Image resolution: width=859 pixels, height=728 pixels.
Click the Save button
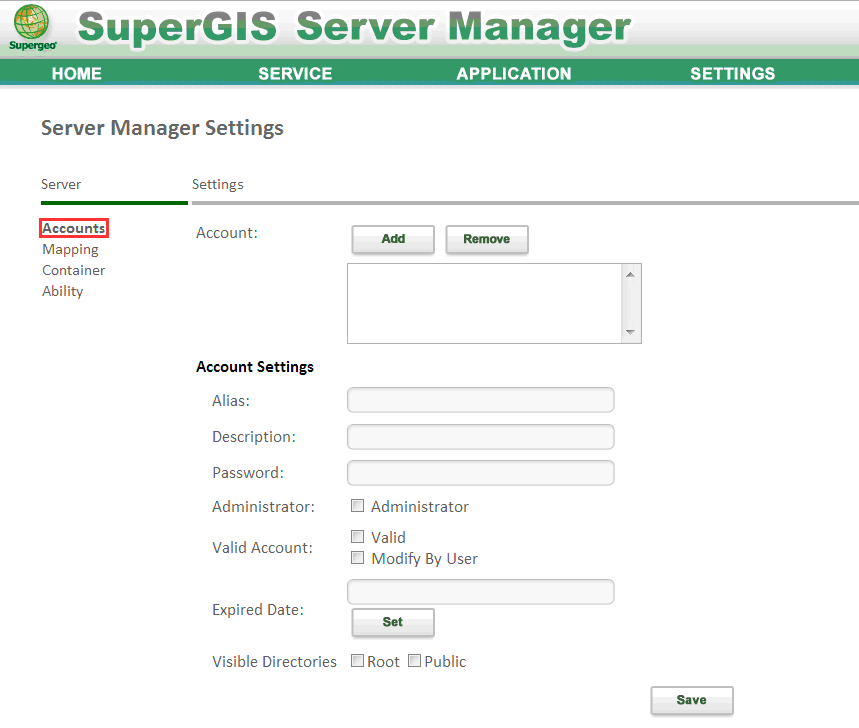(691, 700)
